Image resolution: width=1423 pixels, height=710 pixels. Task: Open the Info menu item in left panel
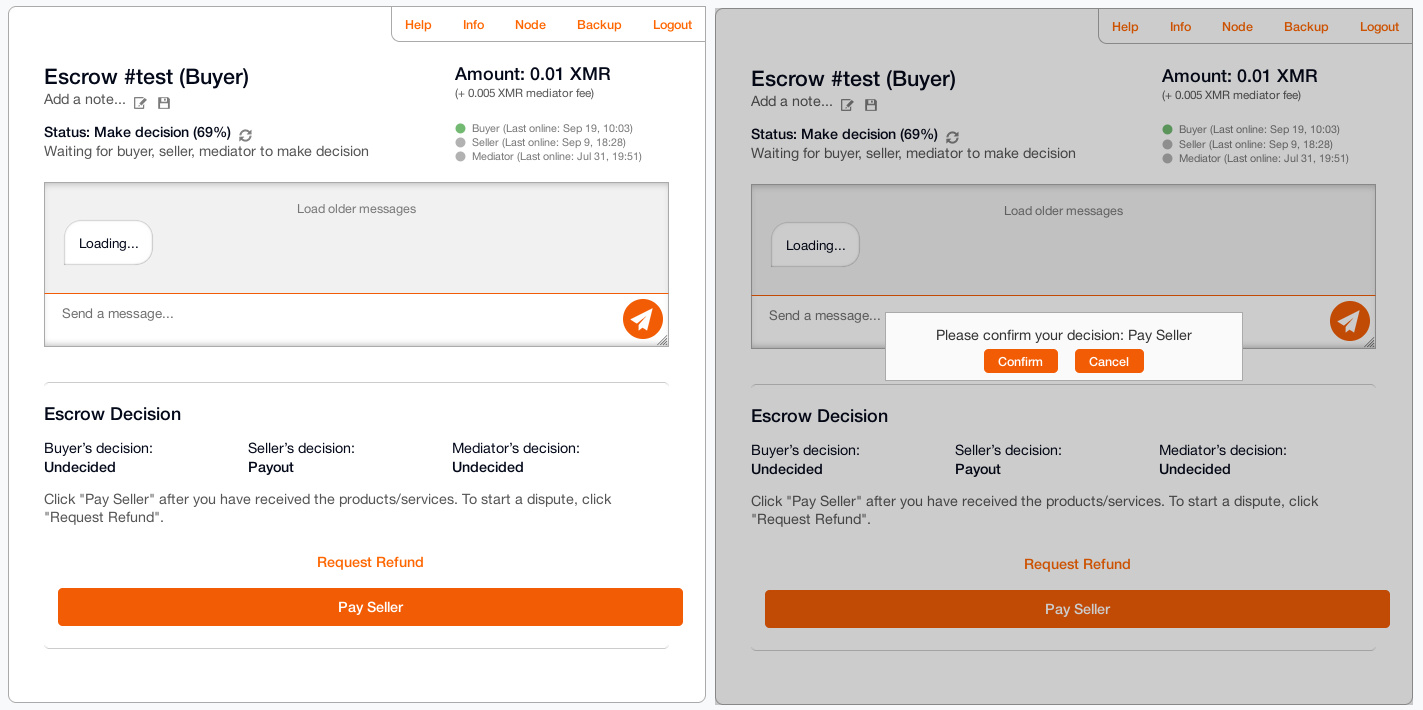click(x=473, y=25)
